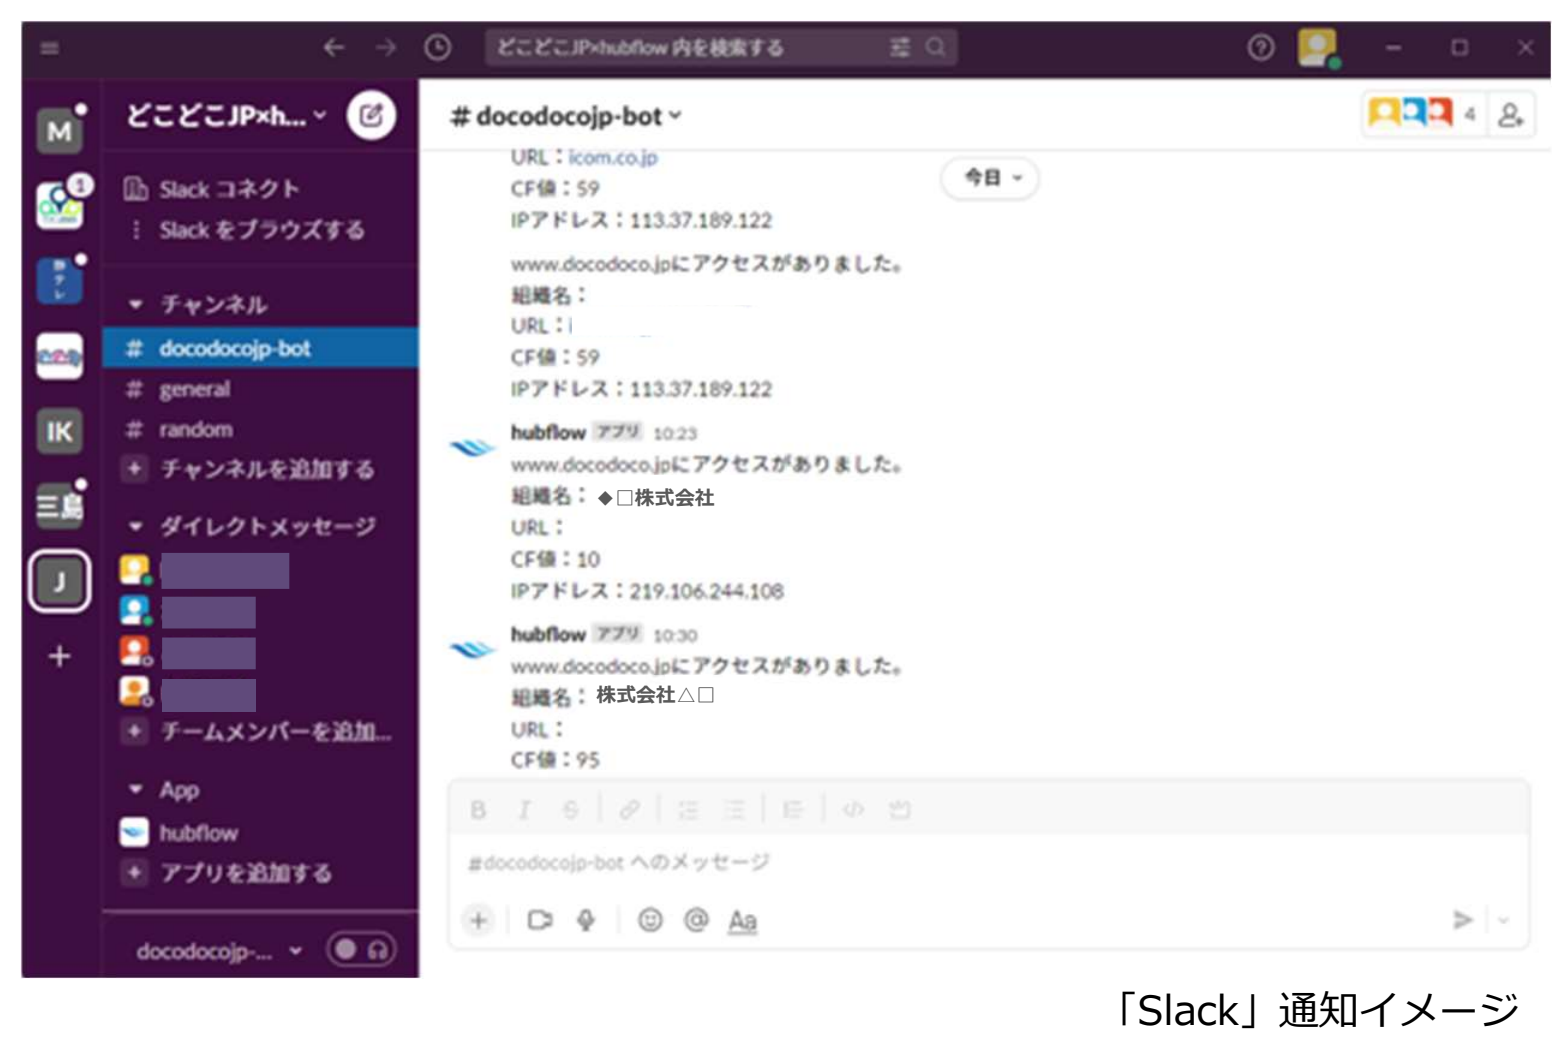Viewport: 1566px width, 1047px height.
Task: Collapse the App section
Action: [136, 790]
